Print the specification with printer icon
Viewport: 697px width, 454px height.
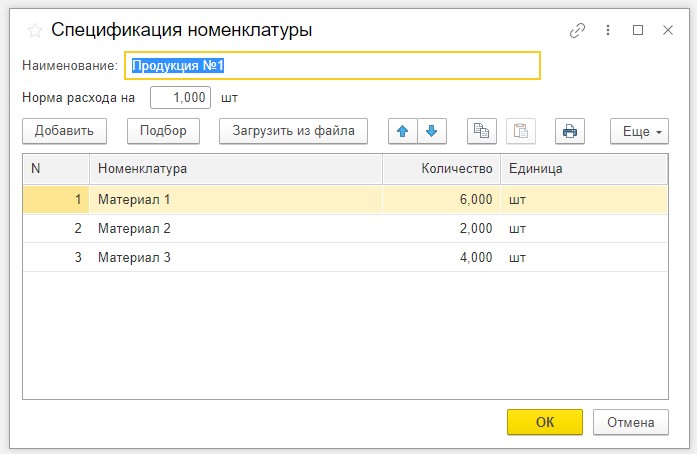click(570, 131)
